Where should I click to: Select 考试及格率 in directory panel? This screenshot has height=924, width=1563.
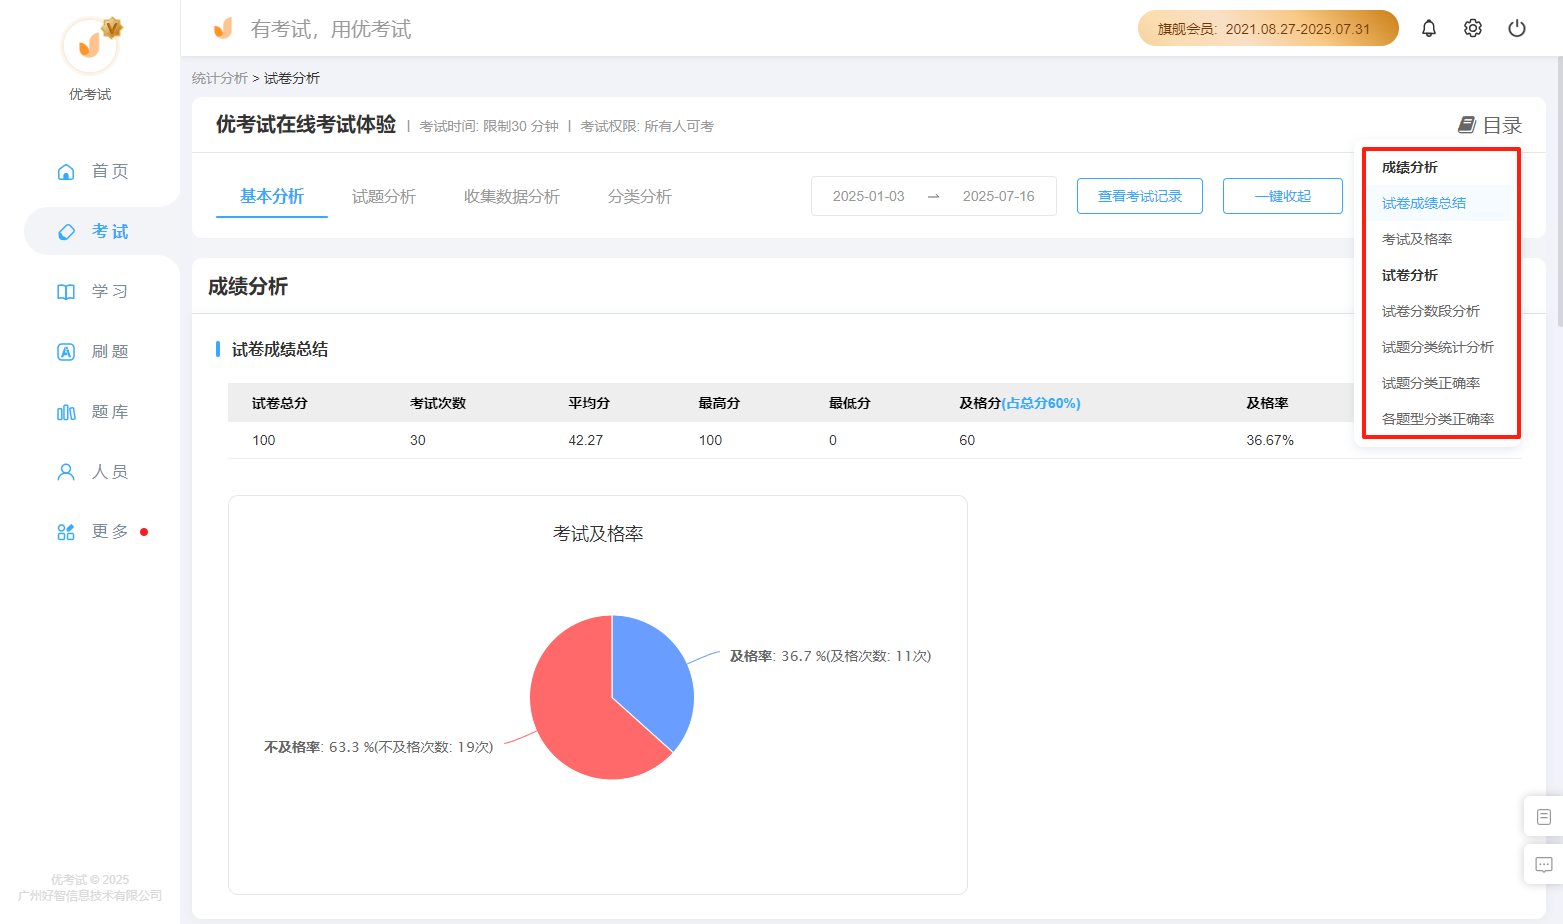(x=1417, y=239)
